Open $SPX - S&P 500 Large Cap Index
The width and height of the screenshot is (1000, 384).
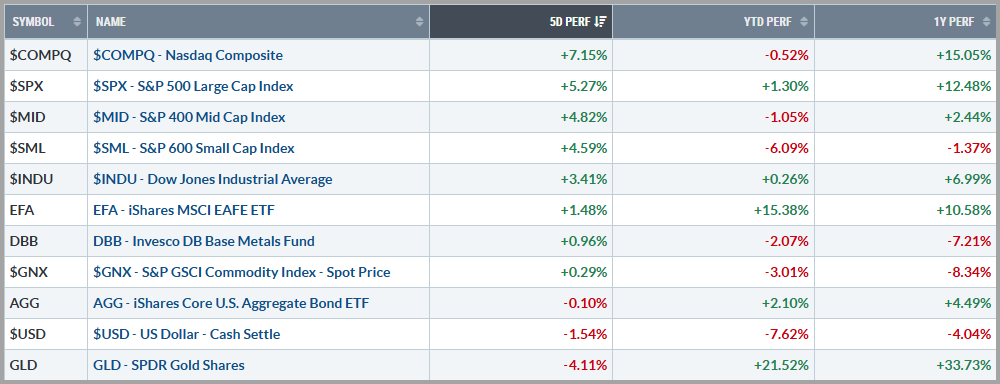[x=193, y=86]
